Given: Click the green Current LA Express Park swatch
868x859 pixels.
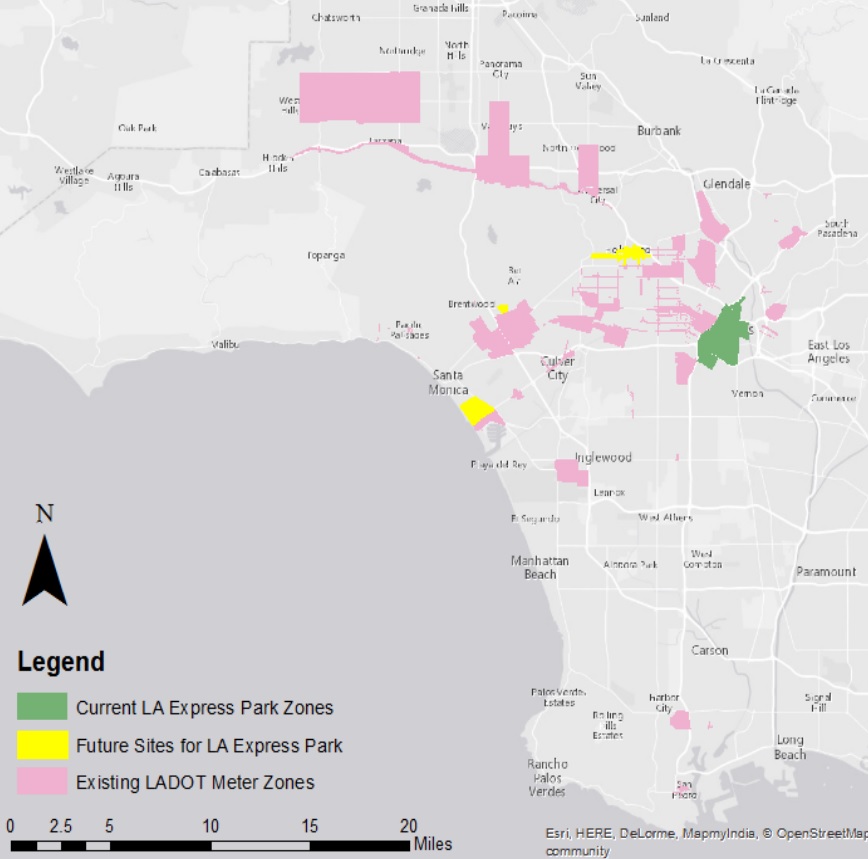Looking at the screenshot, I should click(42, 707).
